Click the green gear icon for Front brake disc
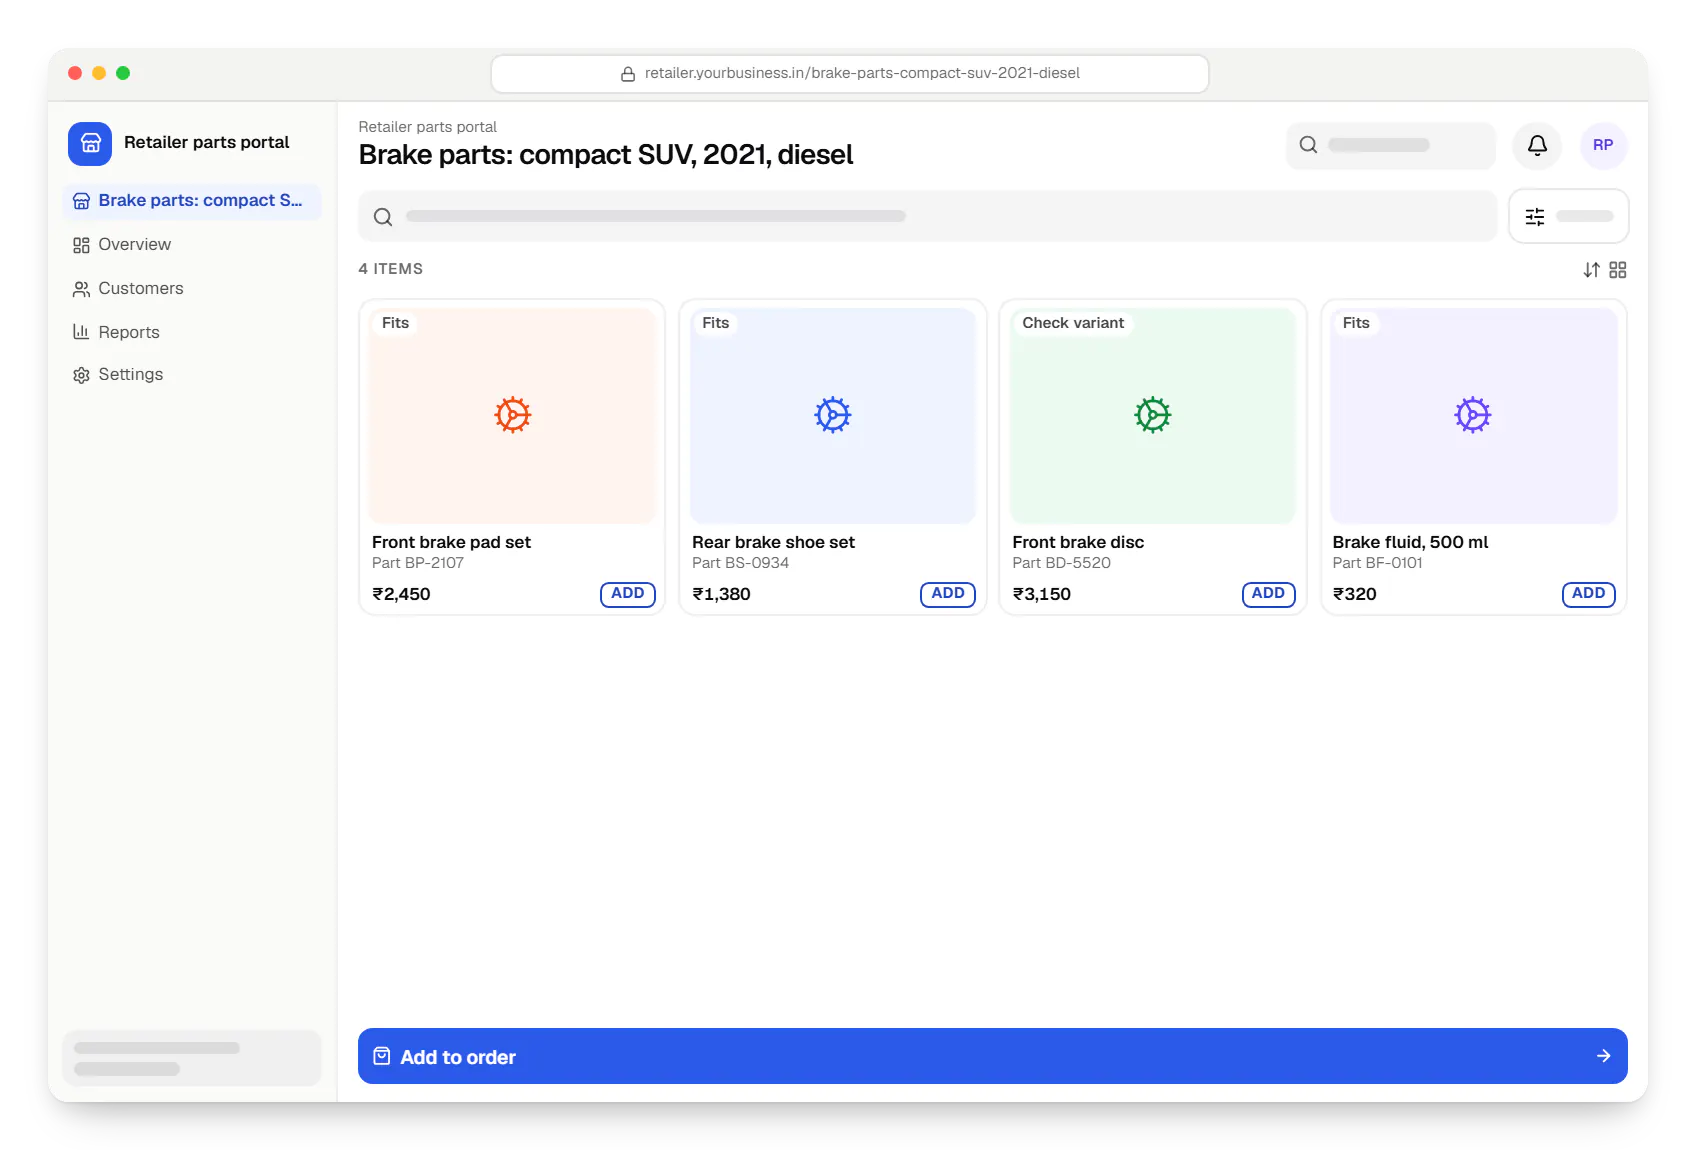 (1152, 414)
